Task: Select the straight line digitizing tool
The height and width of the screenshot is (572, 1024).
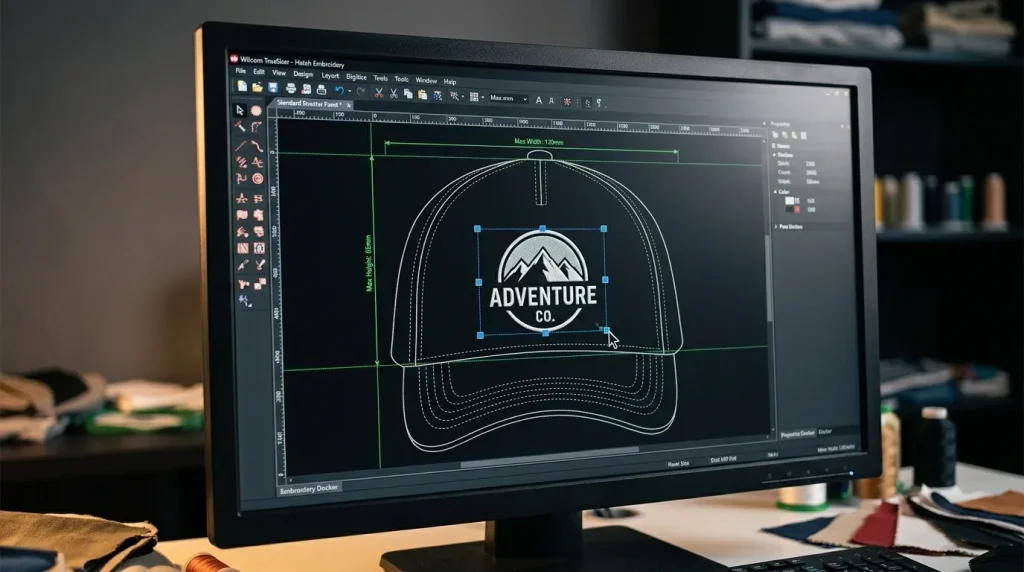Action: point(240,145)
